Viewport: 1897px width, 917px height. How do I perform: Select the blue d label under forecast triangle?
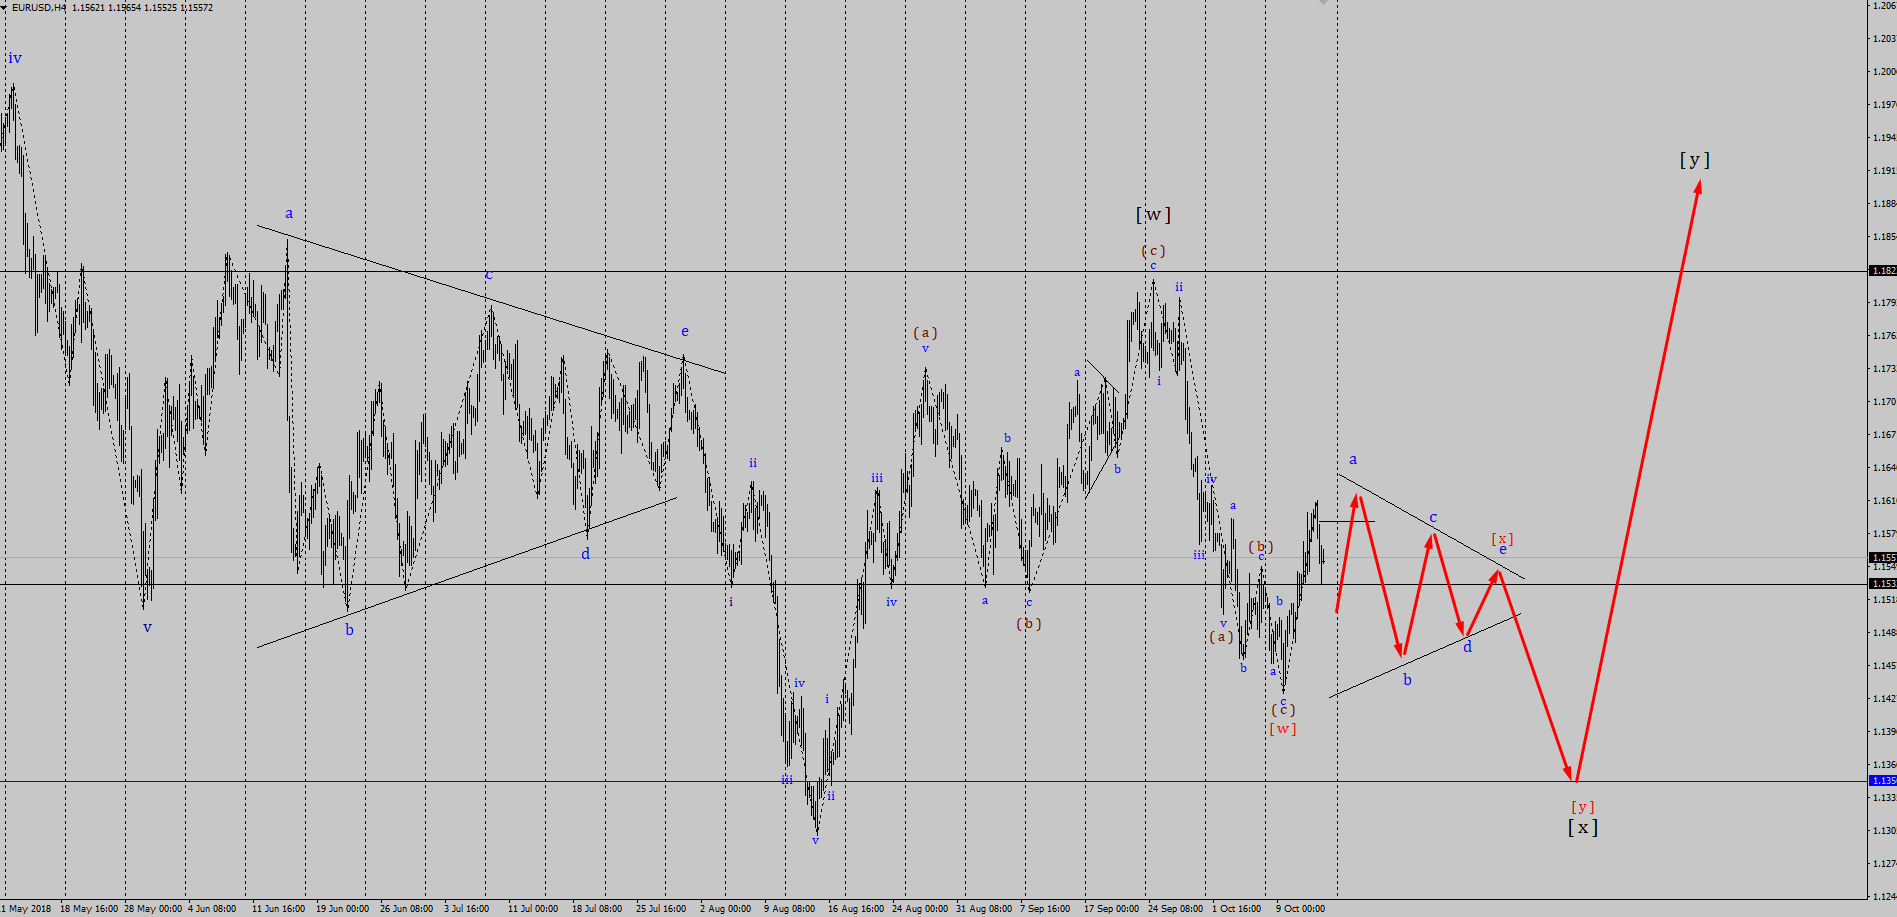1467,648
